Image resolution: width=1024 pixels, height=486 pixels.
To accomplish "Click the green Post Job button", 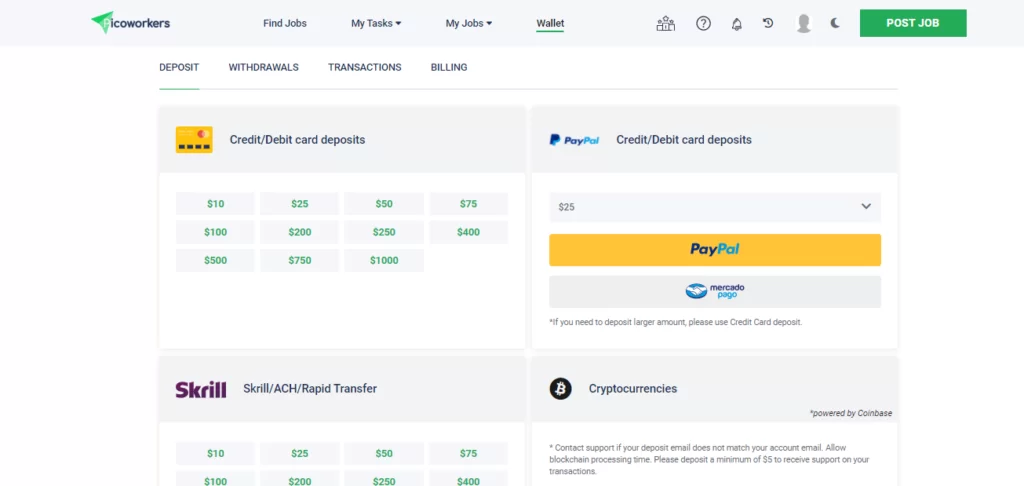I will point(913,23).
